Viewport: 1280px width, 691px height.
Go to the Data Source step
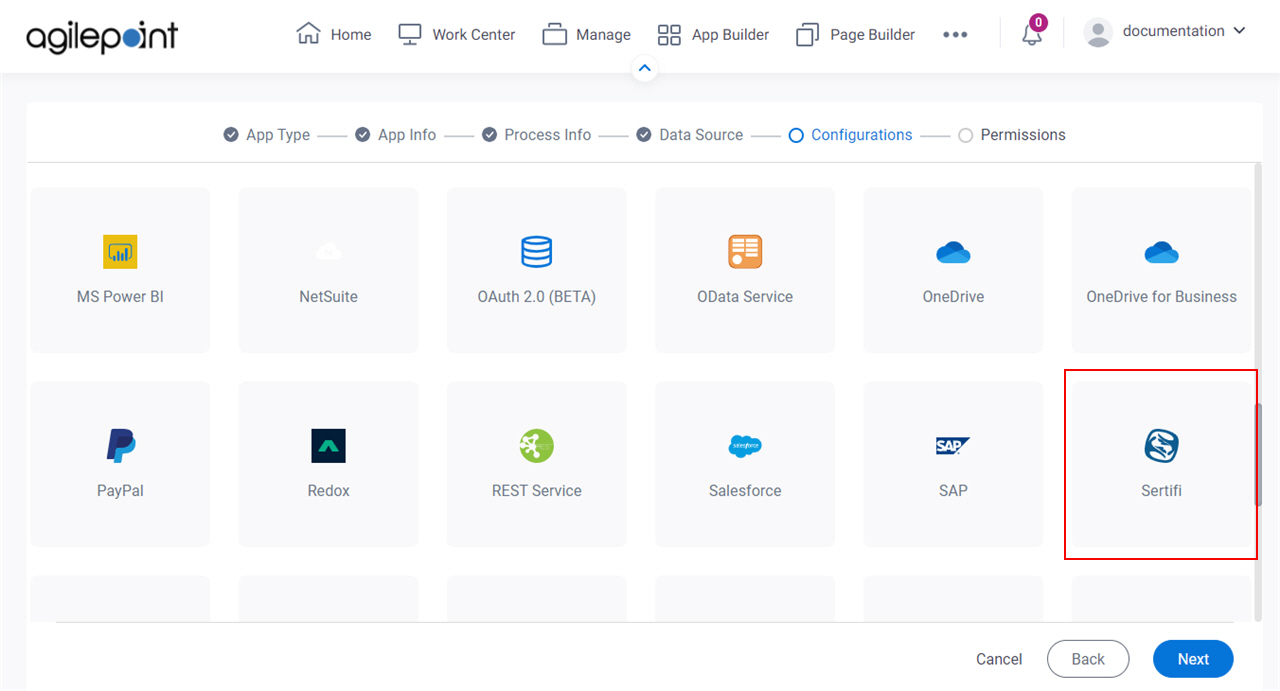[690, 135]
